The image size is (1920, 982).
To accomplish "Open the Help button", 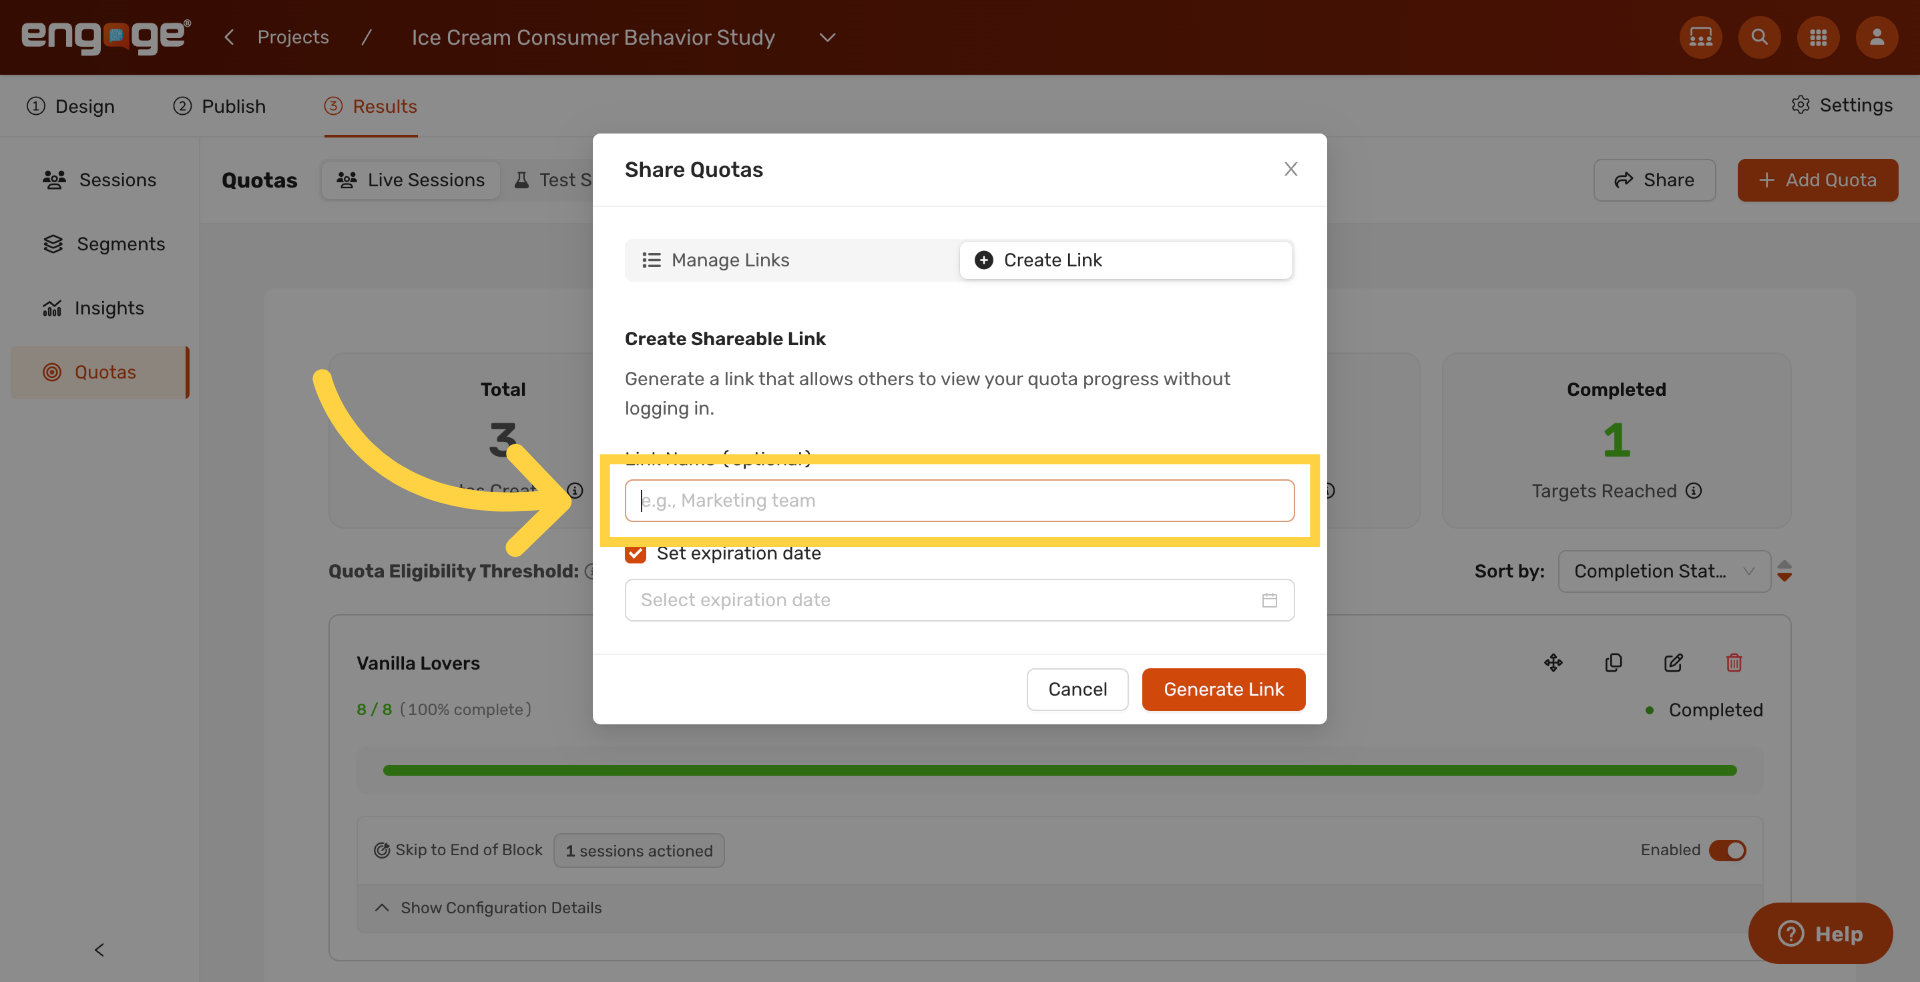I will click(1820, 933).
